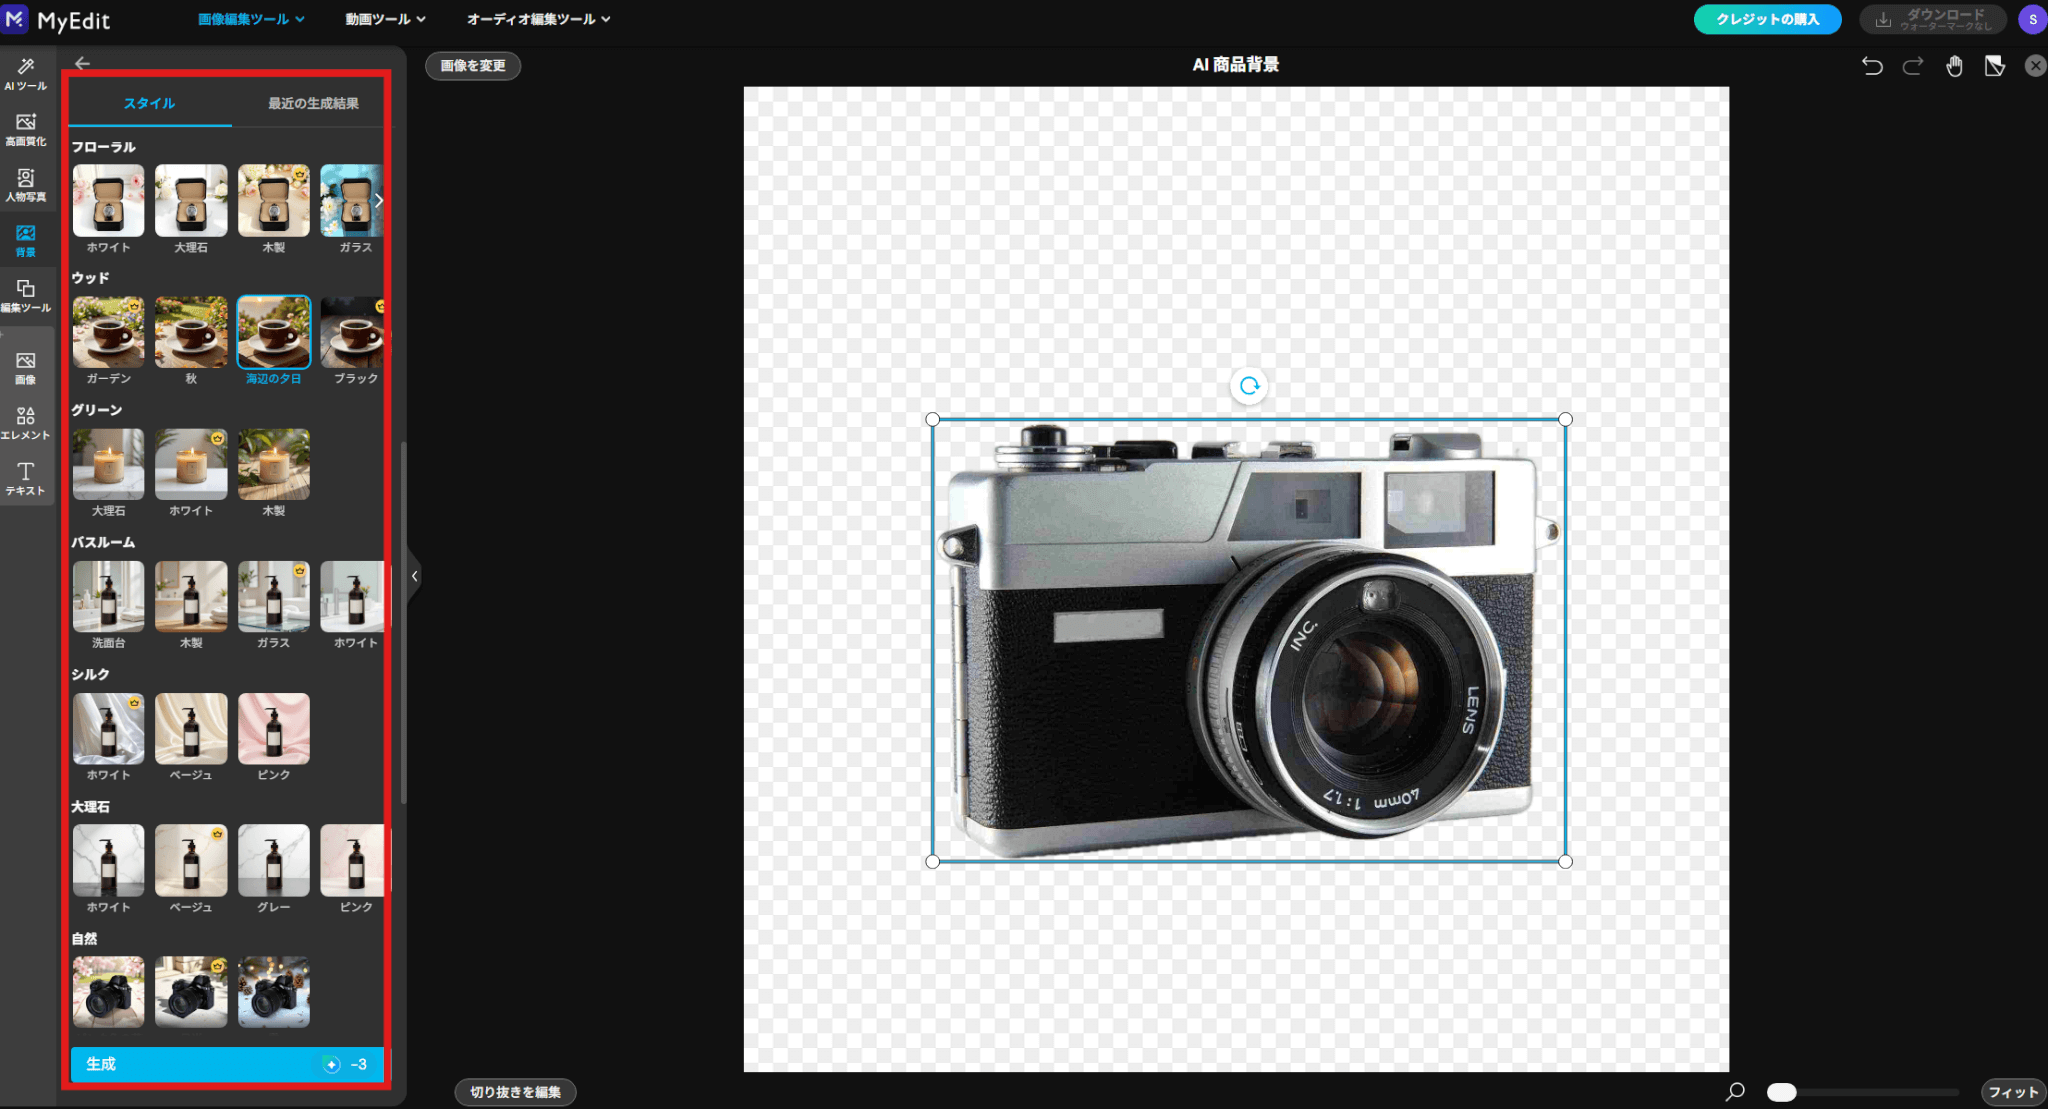
Task: Select the テキスト tool icon
Action: pyautogui.click(x=26, y=478)
